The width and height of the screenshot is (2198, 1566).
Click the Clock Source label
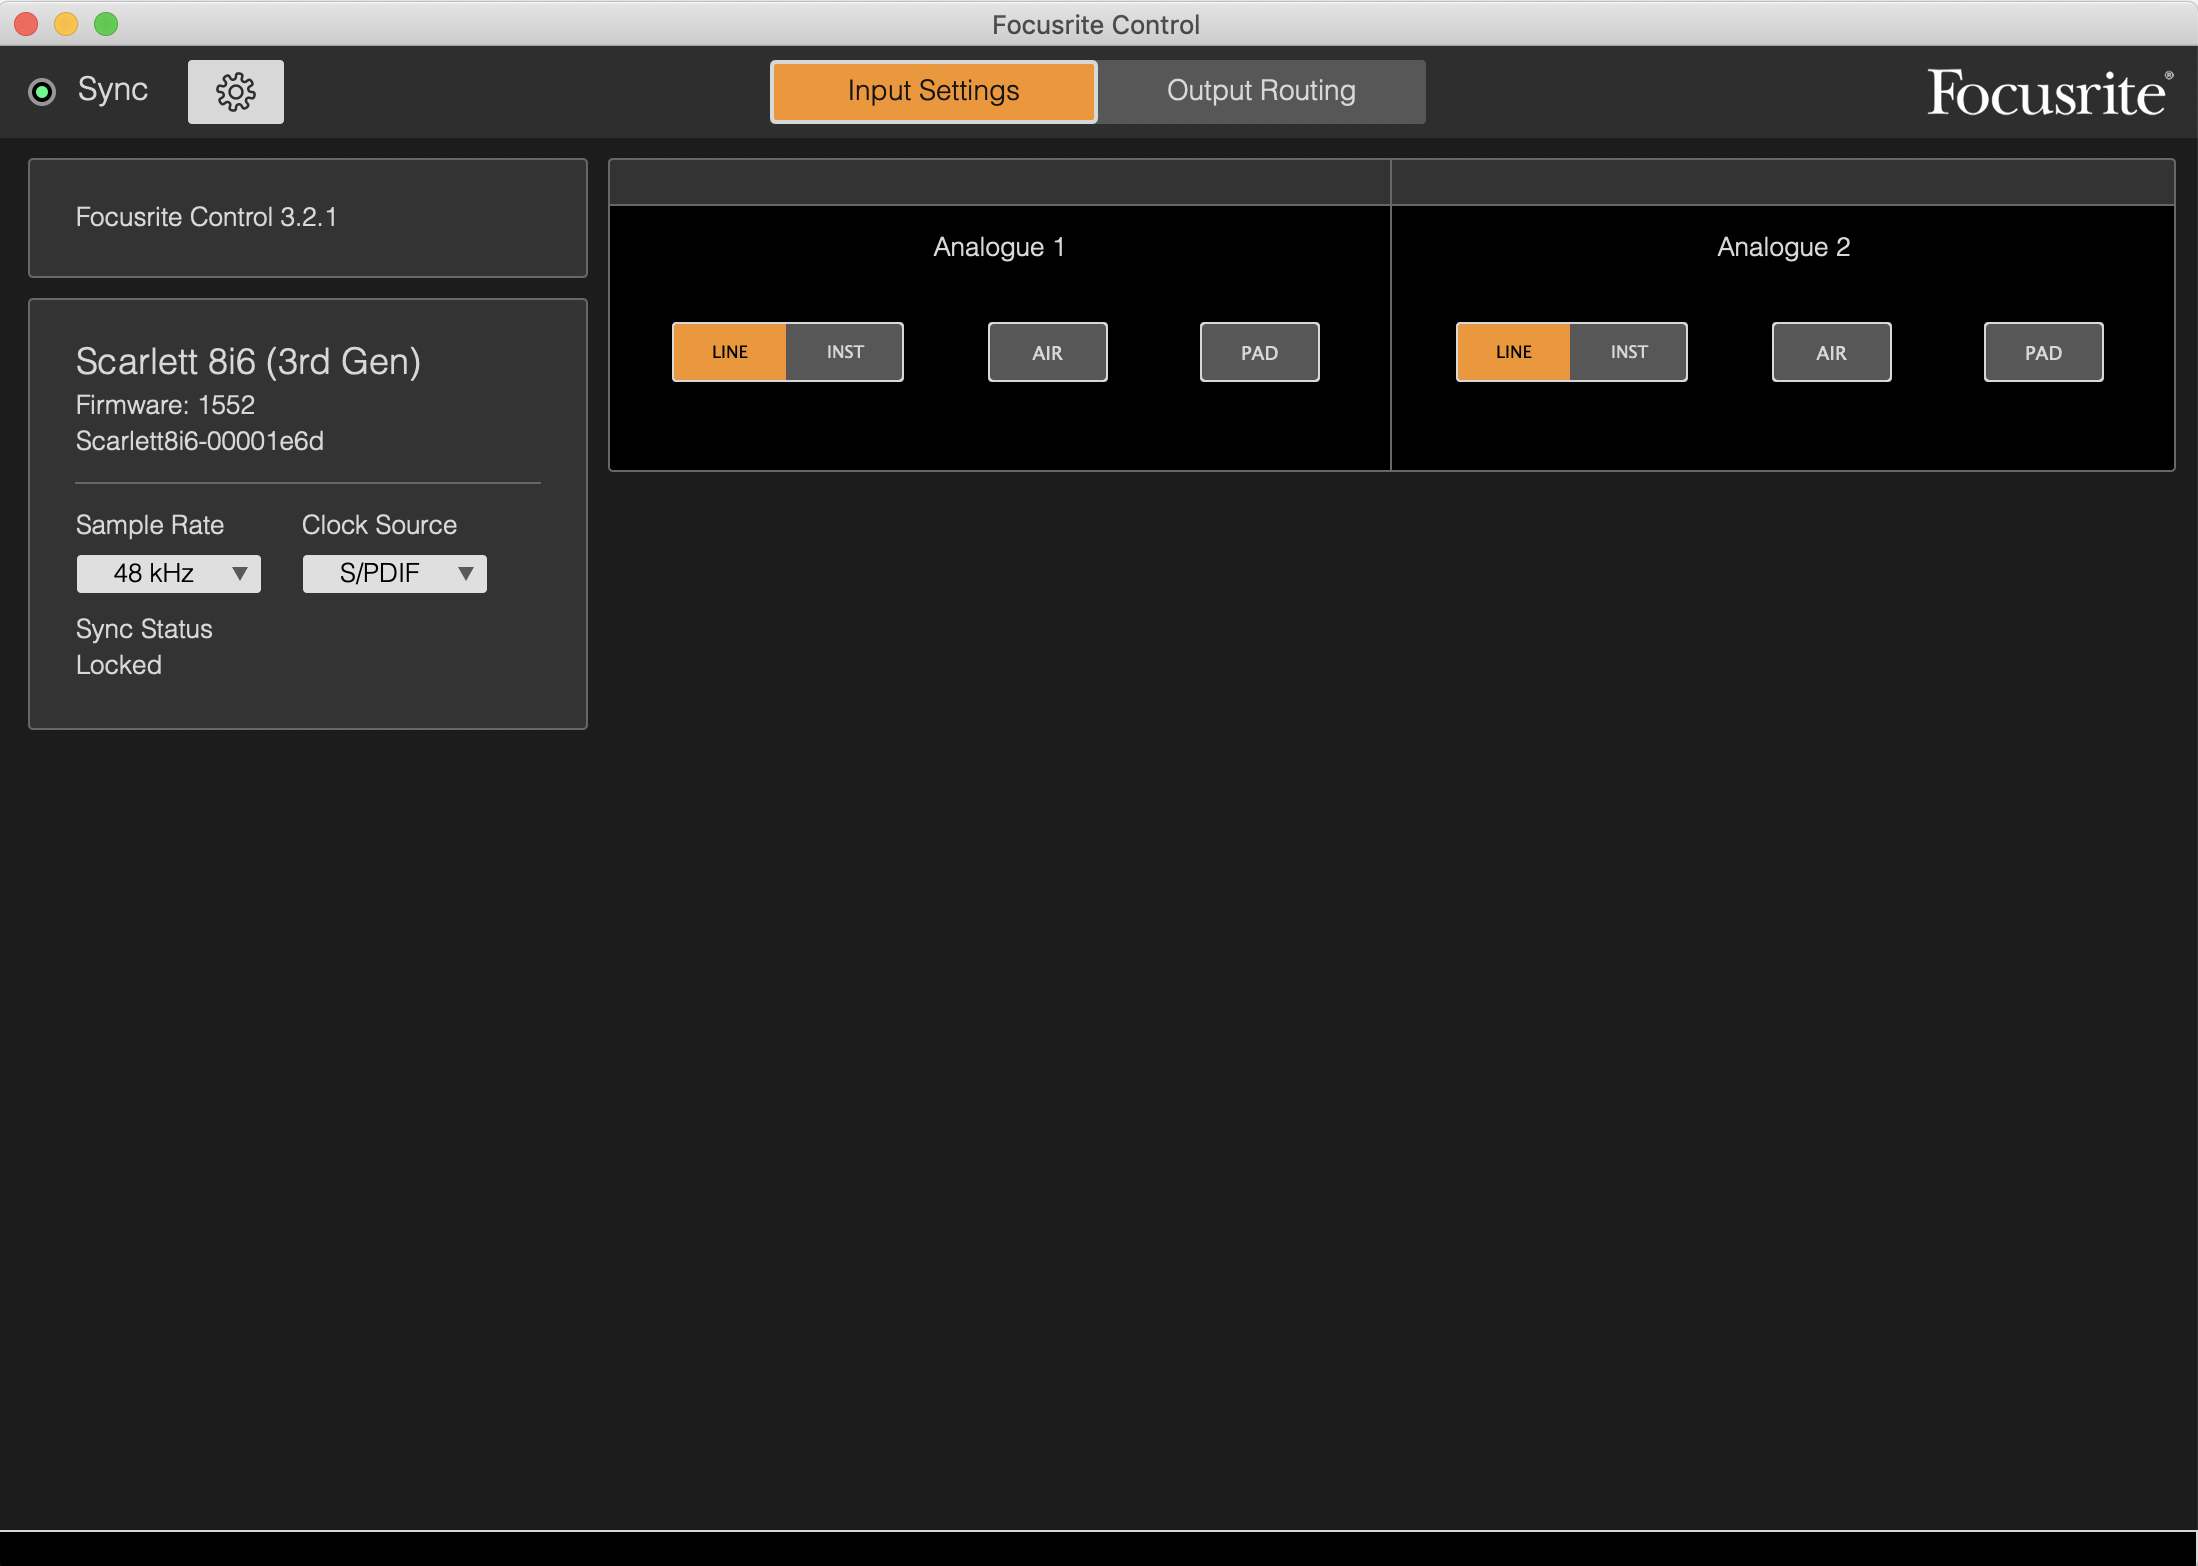379,525
